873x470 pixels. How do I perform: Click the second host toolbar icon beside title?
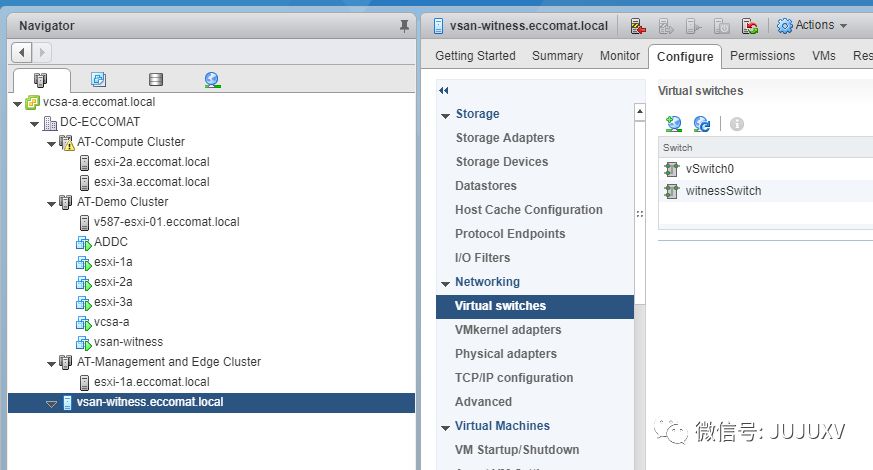click(666, 26)
